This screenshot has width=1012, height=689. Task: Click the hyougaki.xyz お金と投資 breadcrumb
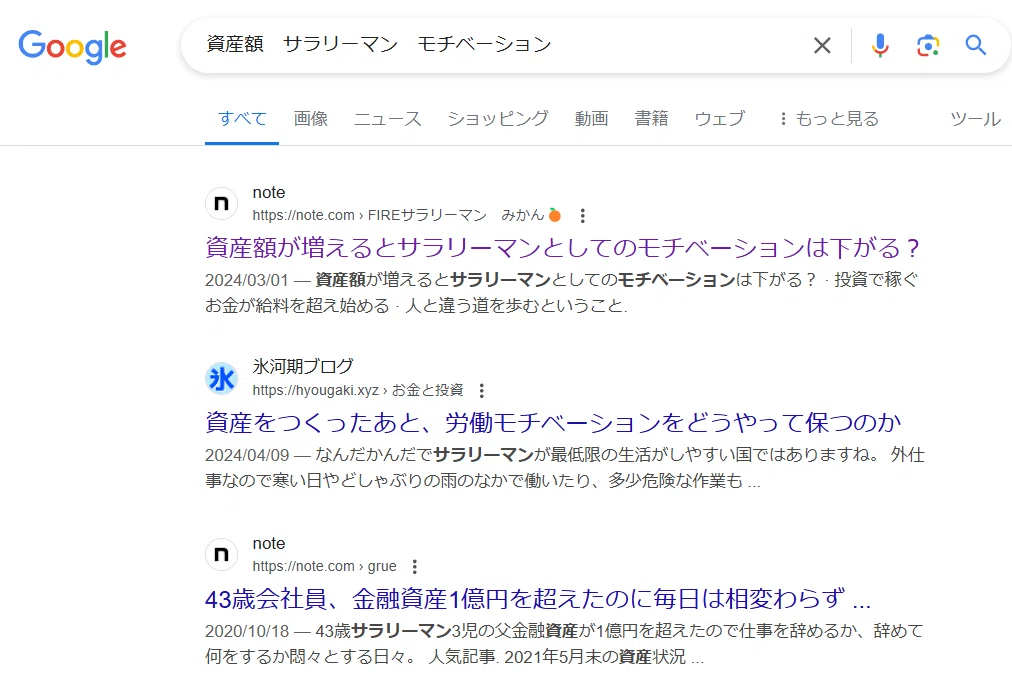tap(358, 390)
